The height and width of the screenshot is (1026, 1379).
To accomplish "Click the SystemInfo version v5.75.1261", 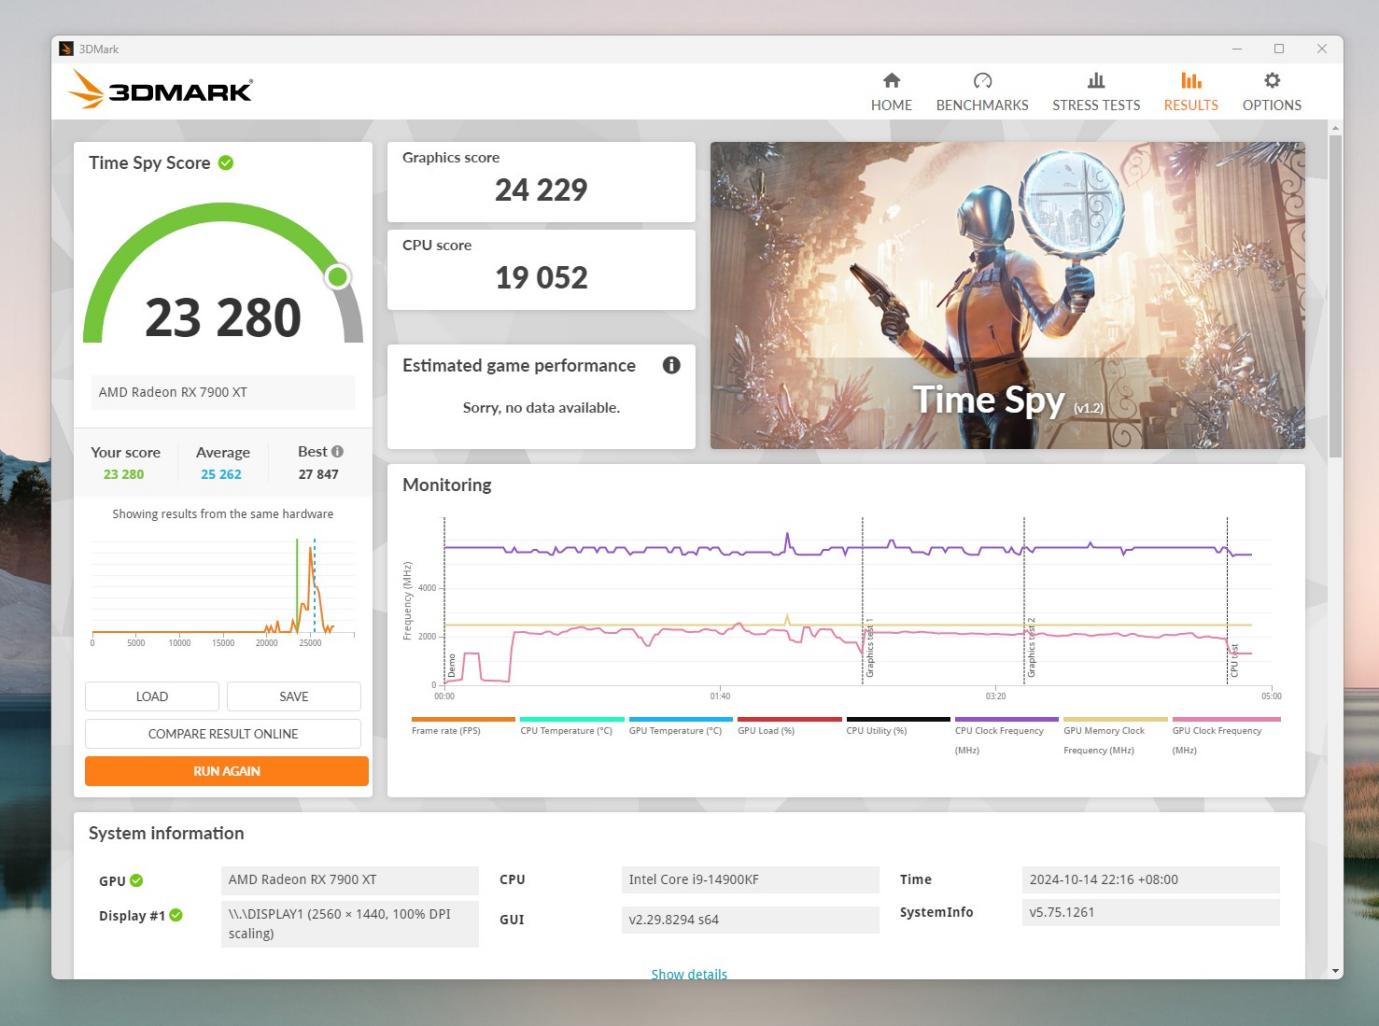I will point(1151,912).
